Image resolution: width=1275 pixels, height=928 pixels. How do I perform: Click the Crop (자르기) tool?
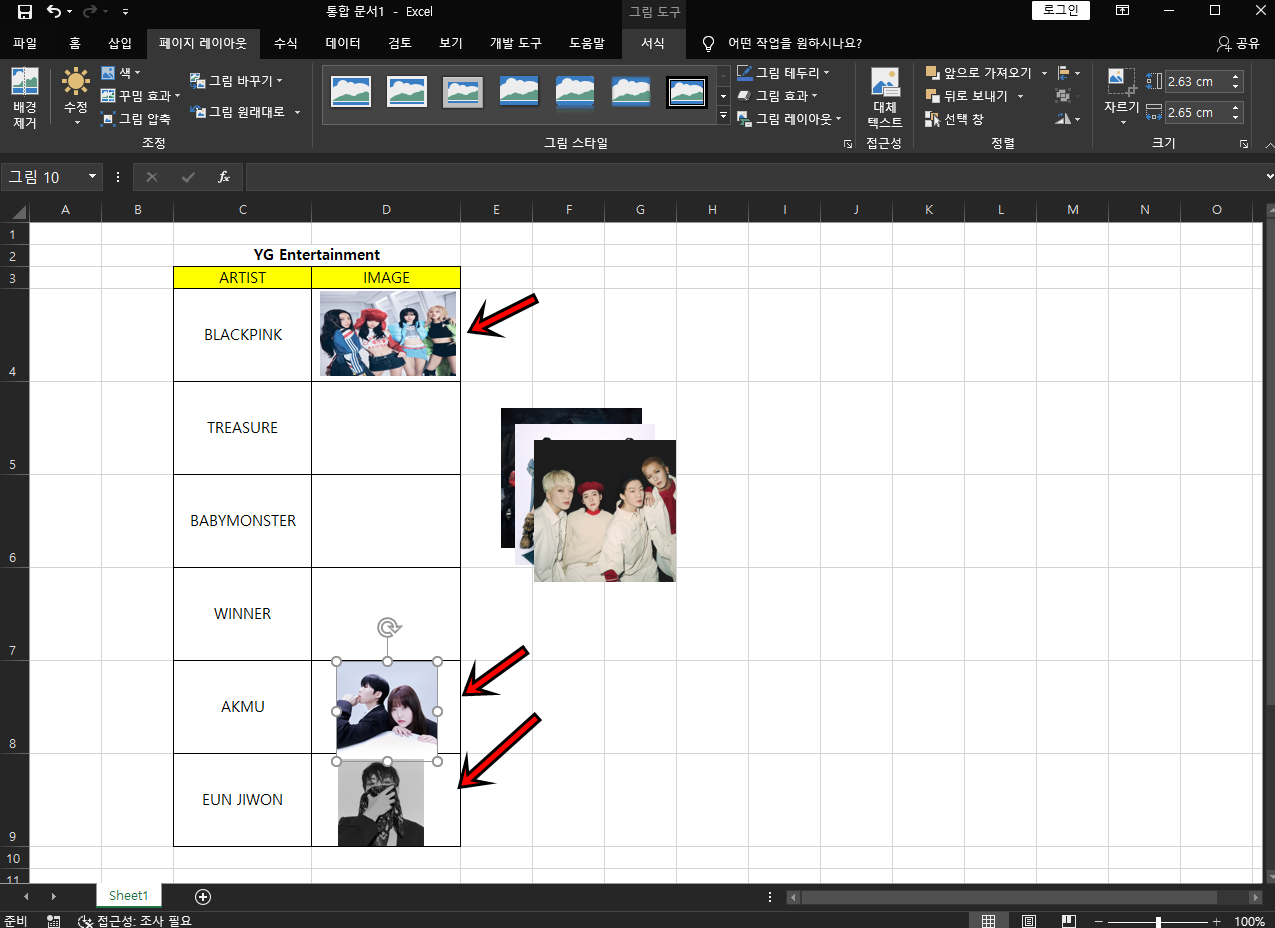pos(1121,91)
